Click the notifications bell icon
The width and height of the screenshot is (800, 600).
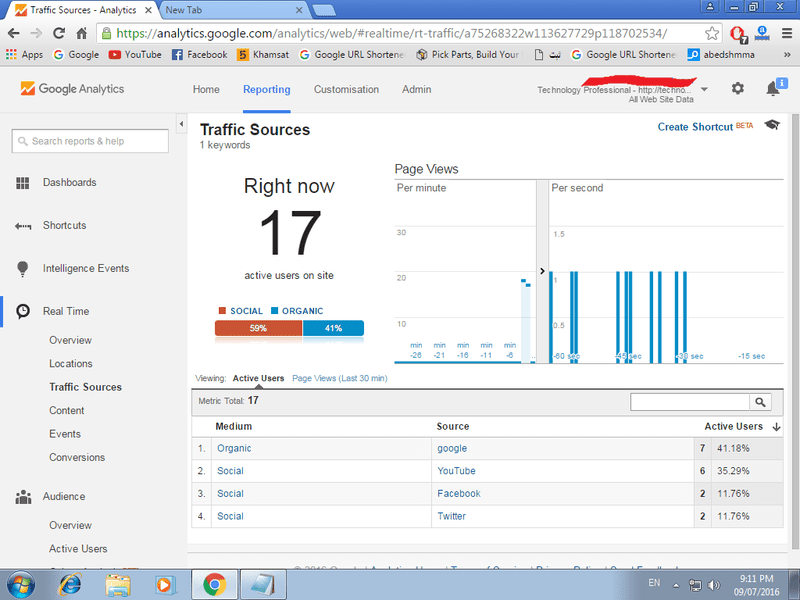pos(773,89)
